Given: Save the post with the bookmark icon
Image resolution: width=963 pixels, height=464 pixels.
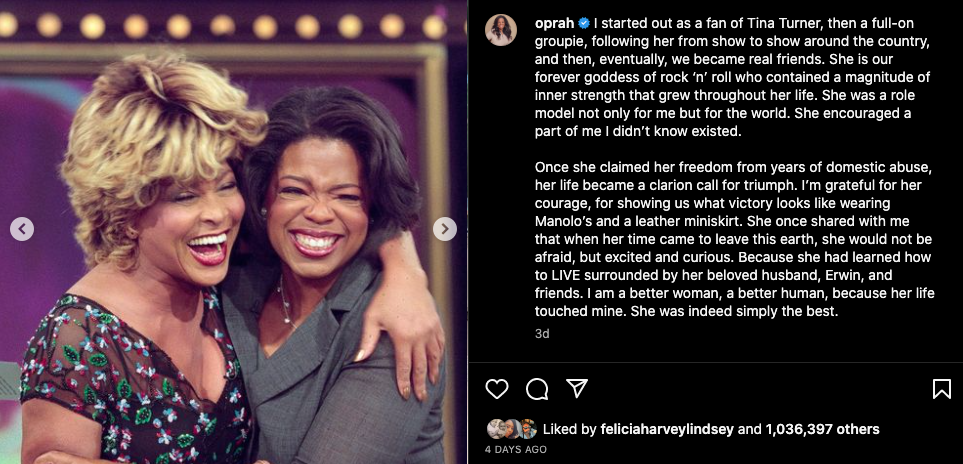Looking at the screenshot, I should (x=941, y=389).
